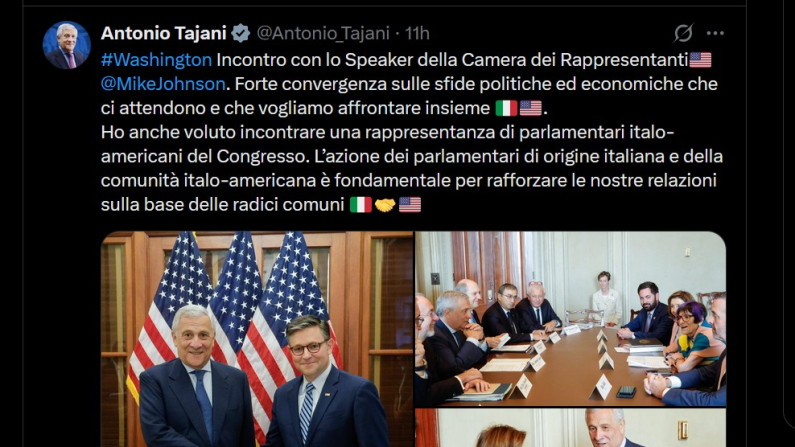Open the @MikeJohnson mention

click(163, 84)
